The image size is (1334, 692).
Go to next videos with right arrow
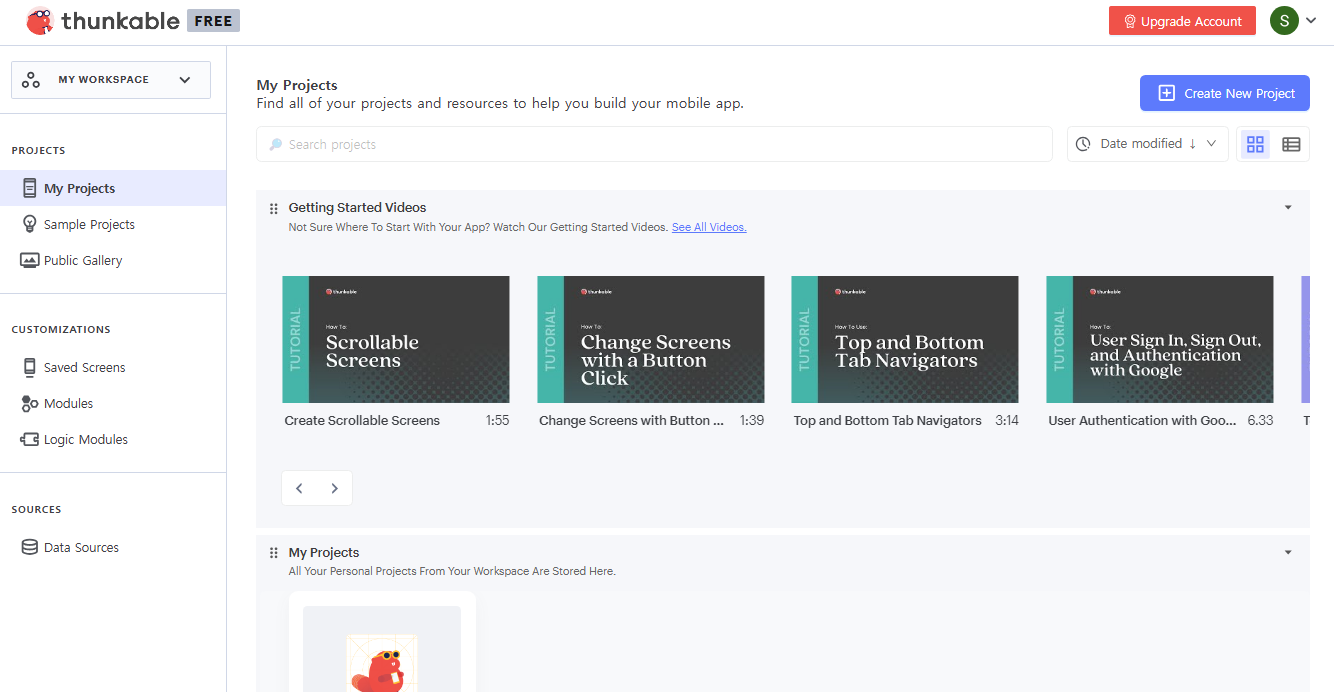[335, 488]
